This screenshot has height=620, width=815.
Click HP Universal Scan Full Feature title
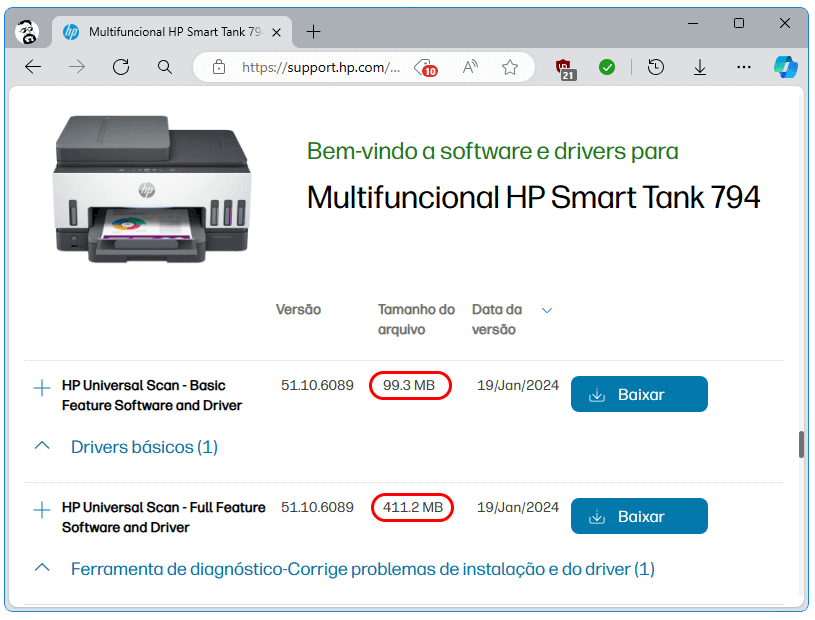pos(164,517)
